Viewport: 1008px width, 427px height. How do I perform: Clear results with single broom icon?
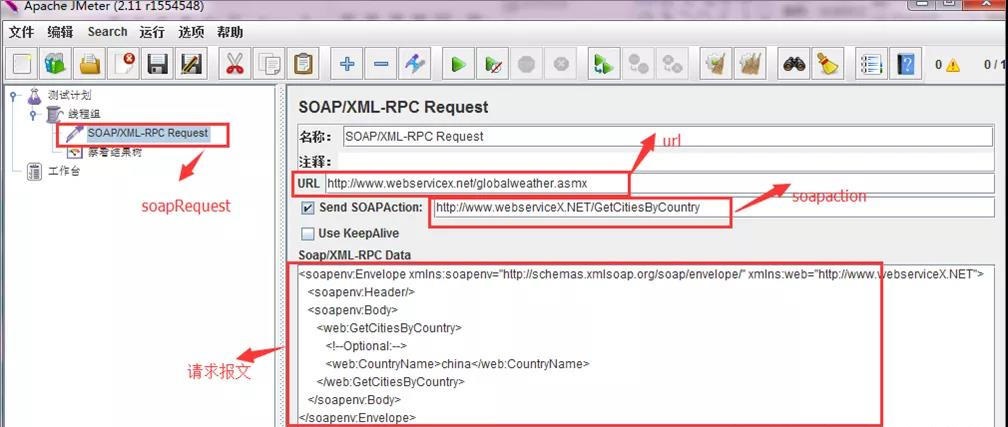[x=715, y=64]
